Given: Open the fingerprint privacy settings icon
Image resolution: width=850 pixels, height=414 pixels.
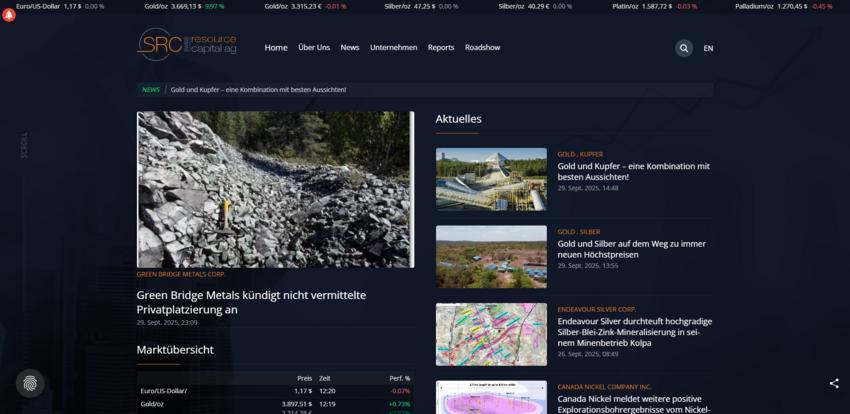Looking at the screenshot, I should tap(30, 384).
